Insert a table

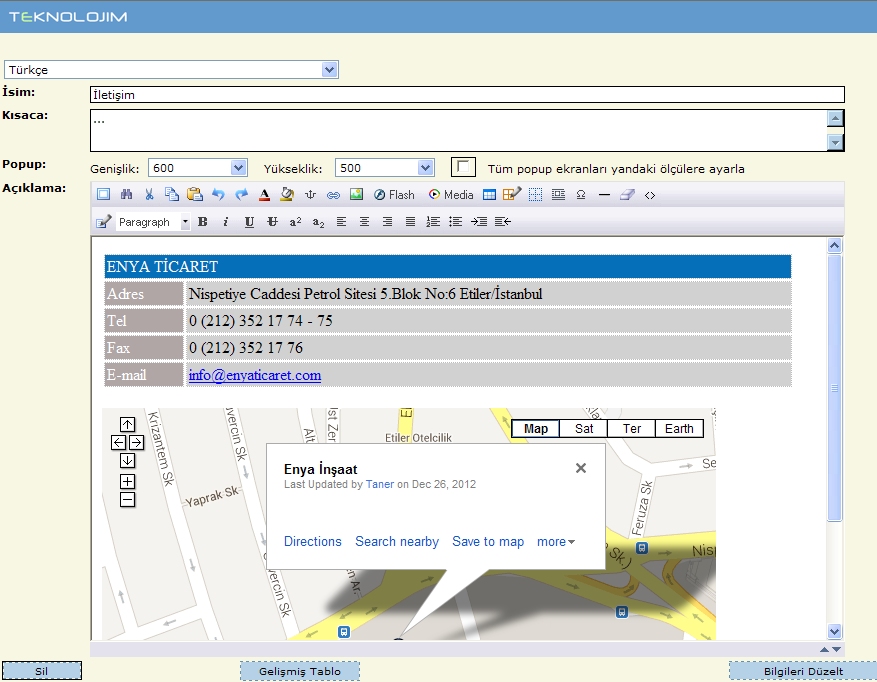(x=489, y=195)
